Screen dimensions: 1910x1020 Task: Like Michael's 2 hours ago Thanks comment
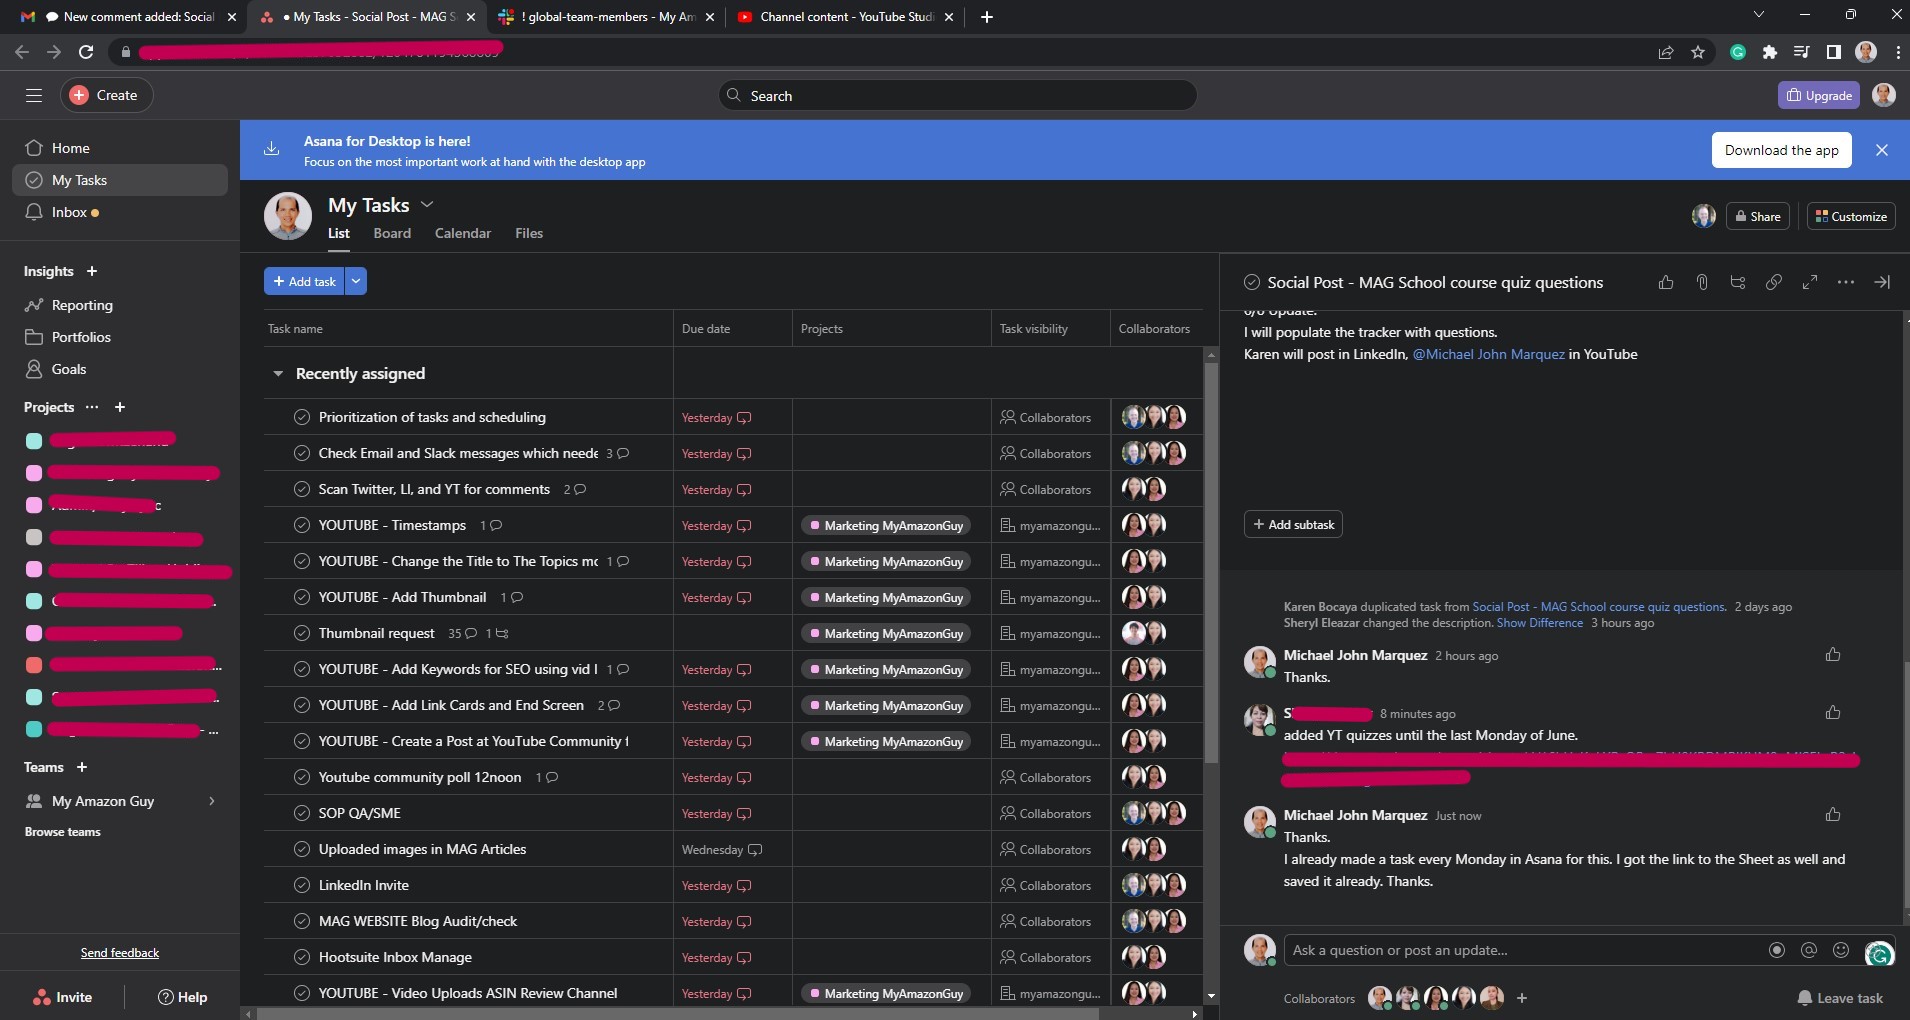(1833, 655)
